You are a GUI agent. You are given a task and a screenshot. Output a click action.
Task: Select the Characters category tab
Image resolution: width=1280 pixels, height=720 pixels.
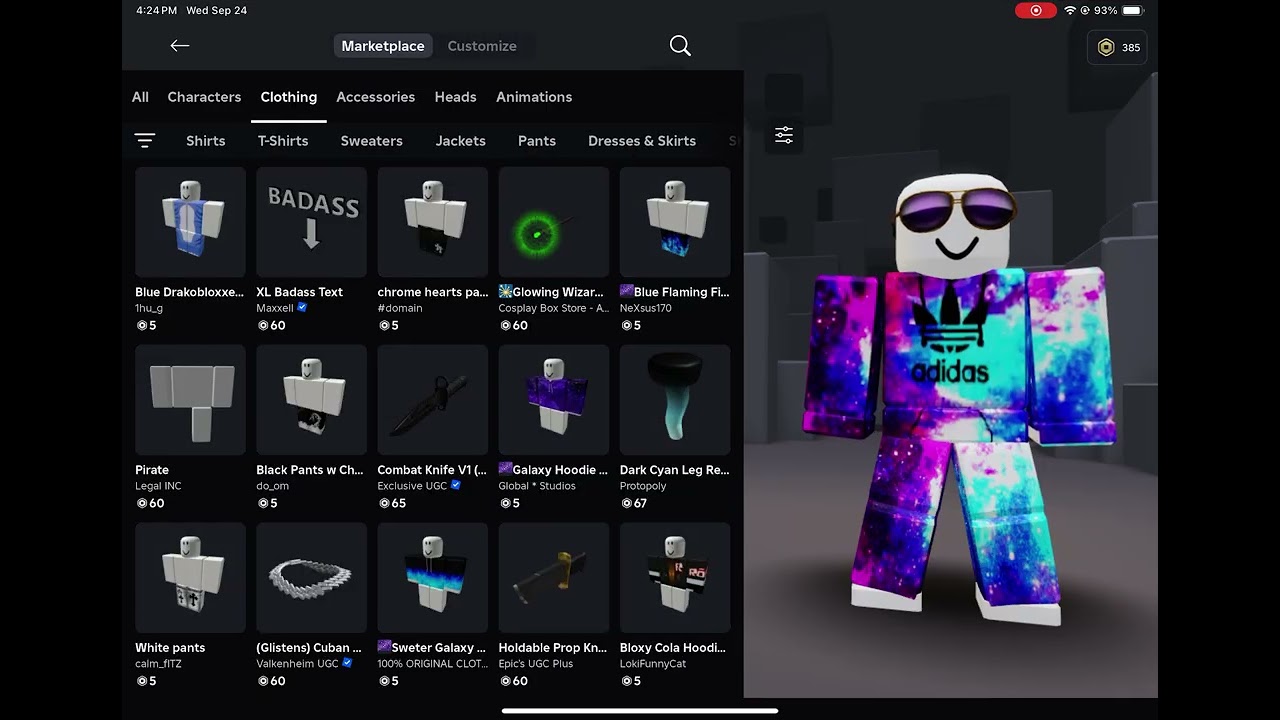204,97
